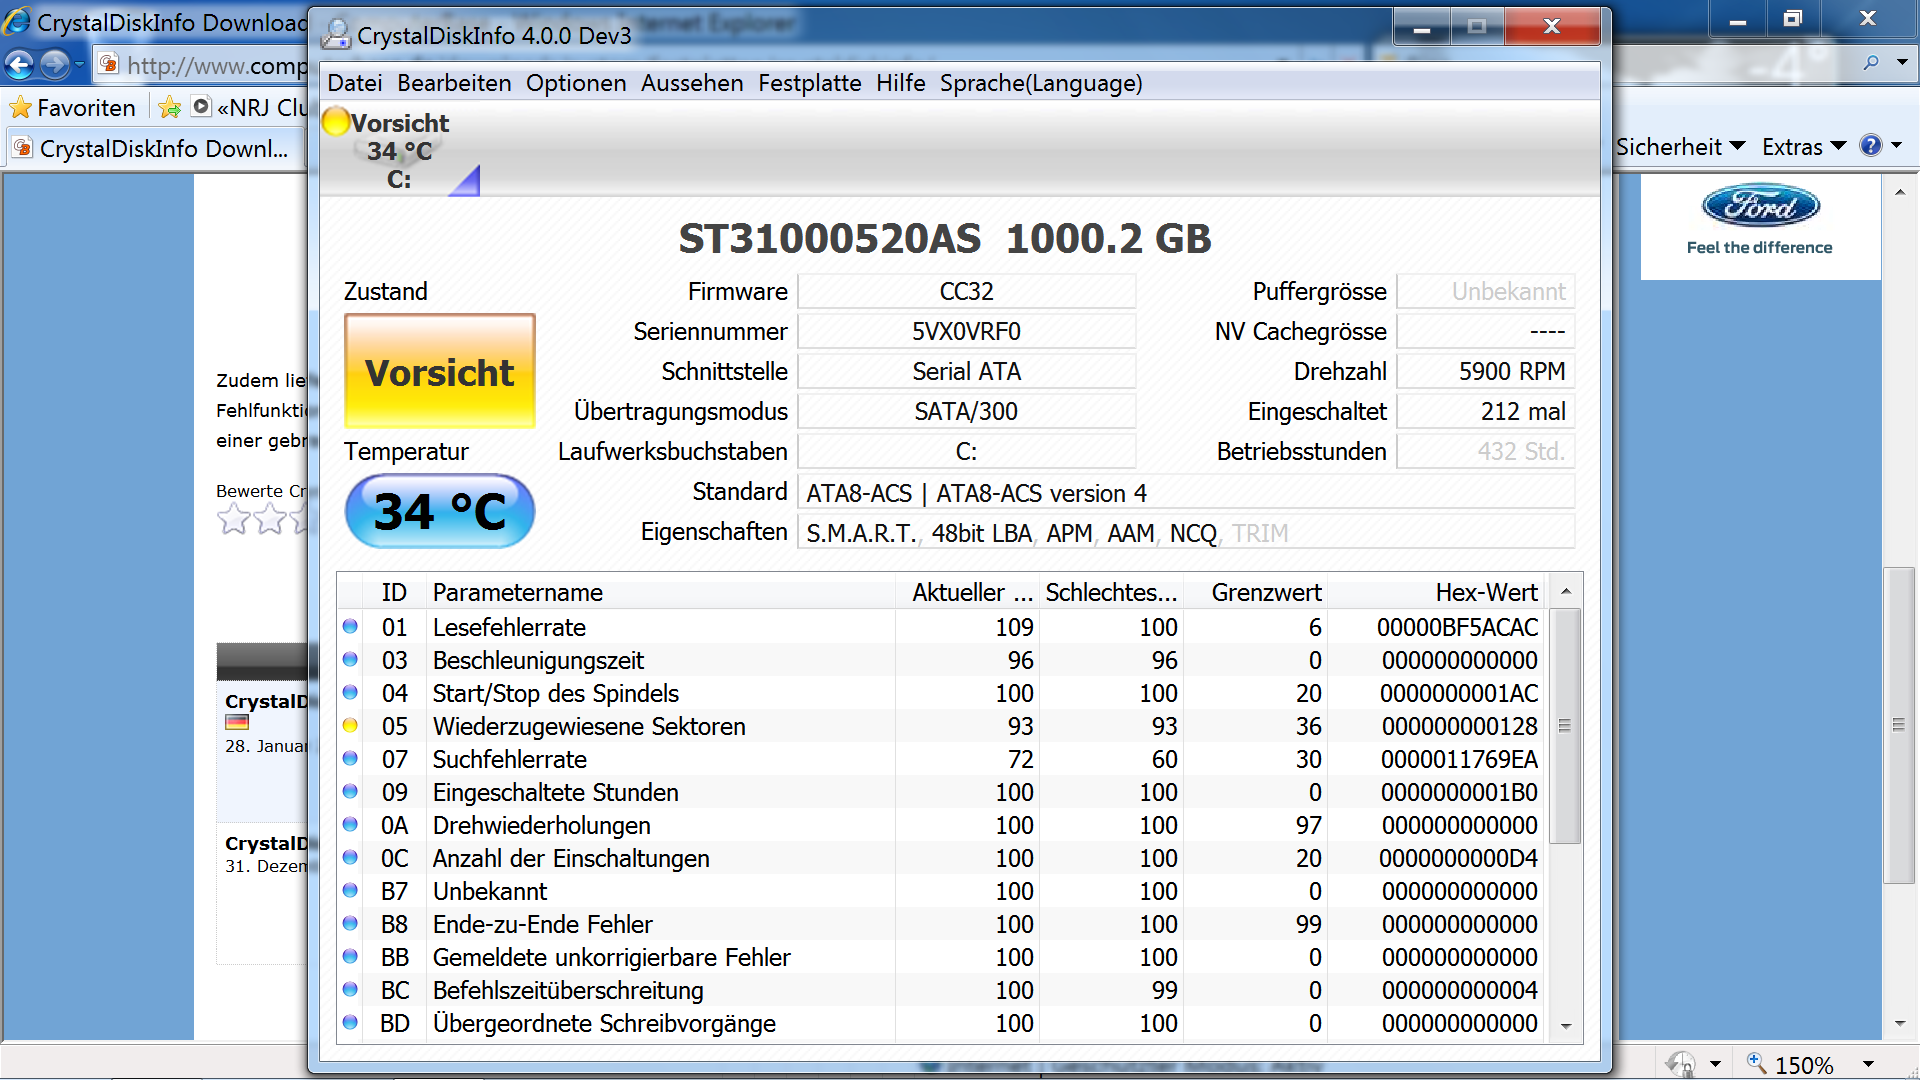Click the IE search magnifier icon
Image resolution: width=1920 pixels, height=1080 pixels.
1871,63
